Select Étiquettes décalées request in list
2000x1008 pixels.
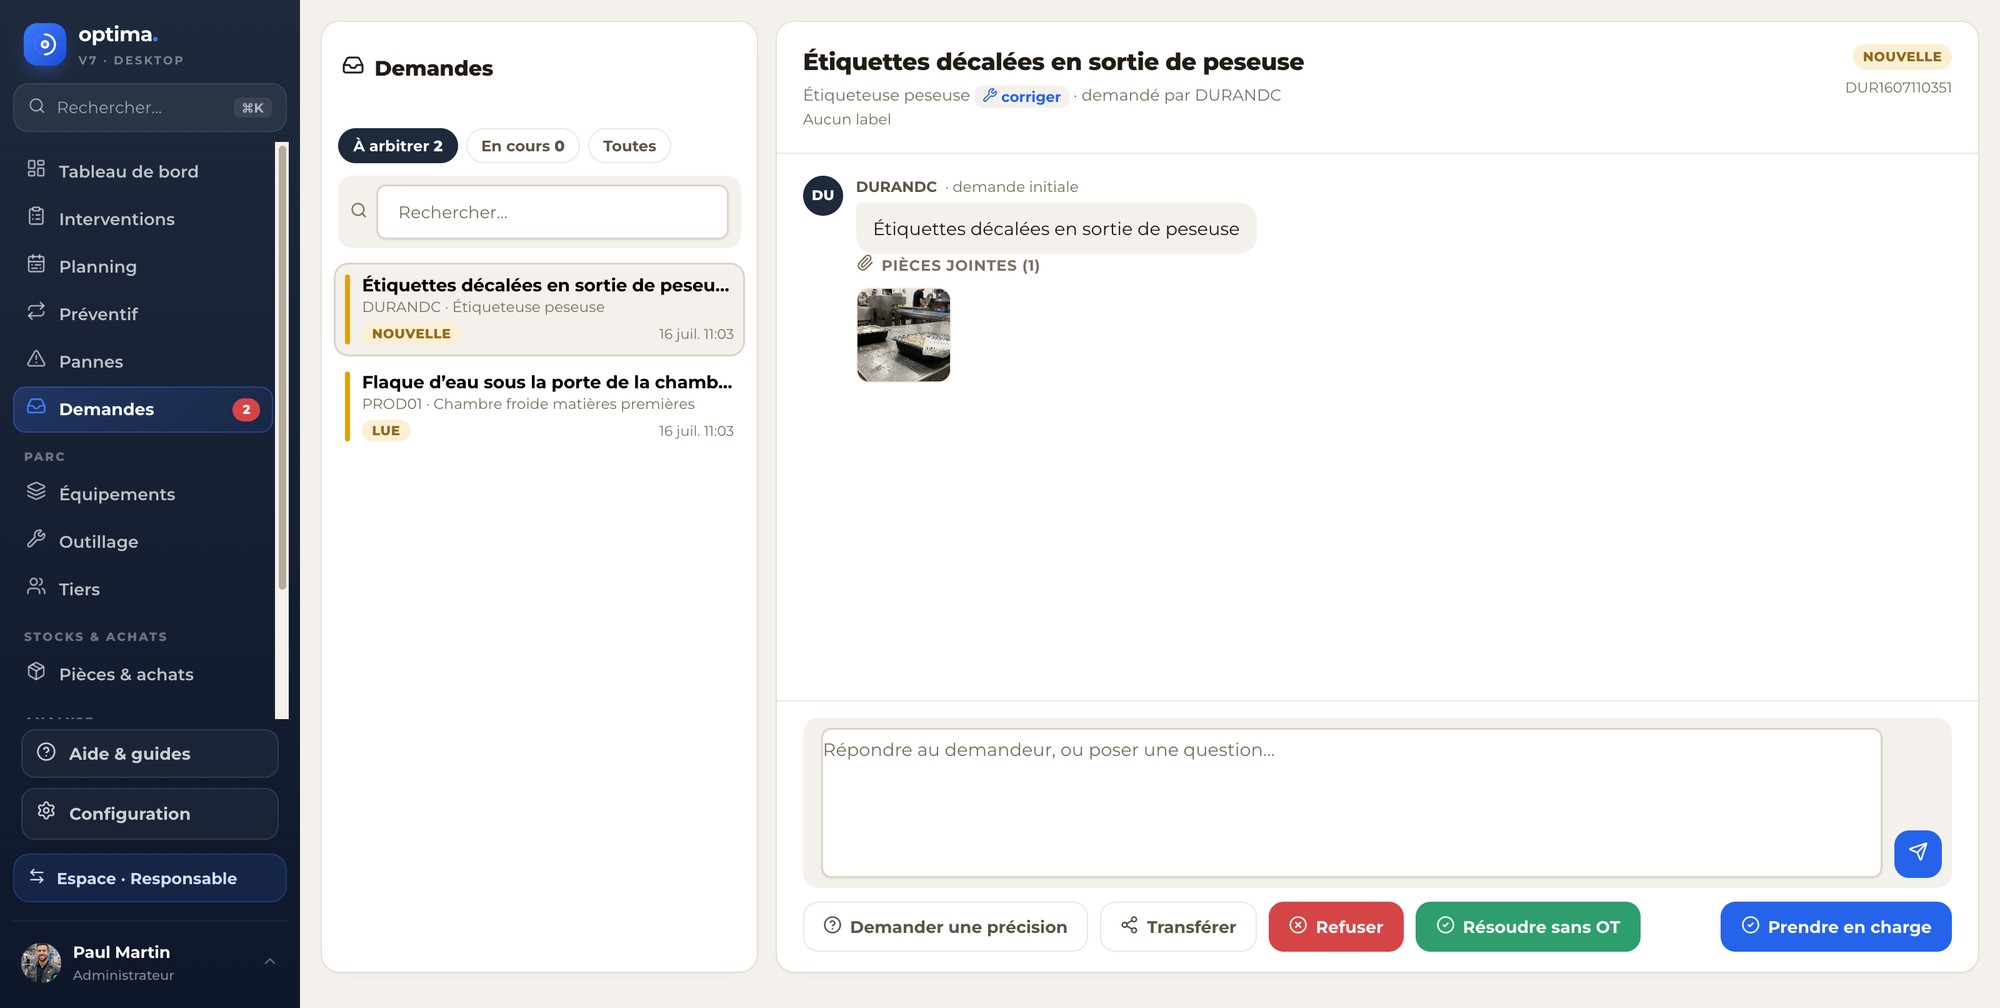point(539,309)
